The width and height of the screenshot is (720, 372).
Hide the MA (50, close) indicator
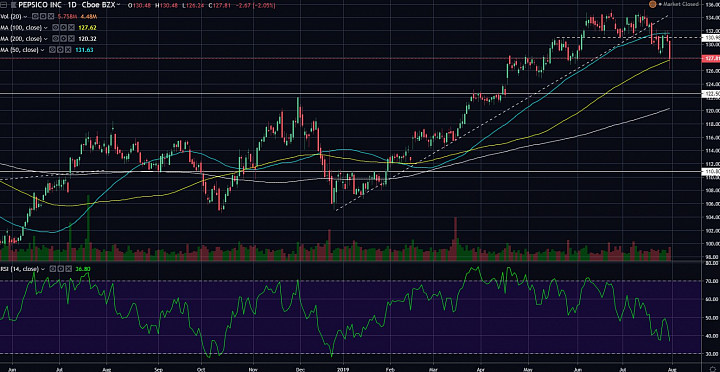[x=52, y=50]
